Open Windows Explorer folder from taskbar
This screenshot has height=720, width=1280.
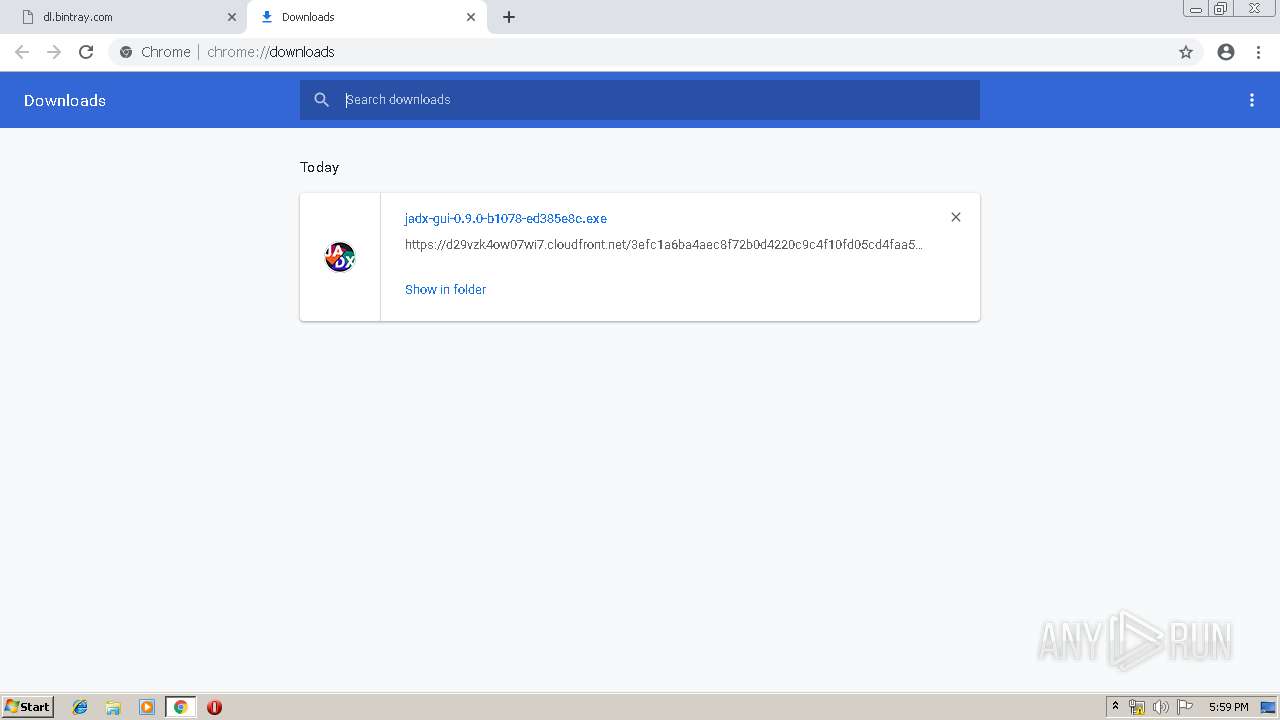coord(113,707)
